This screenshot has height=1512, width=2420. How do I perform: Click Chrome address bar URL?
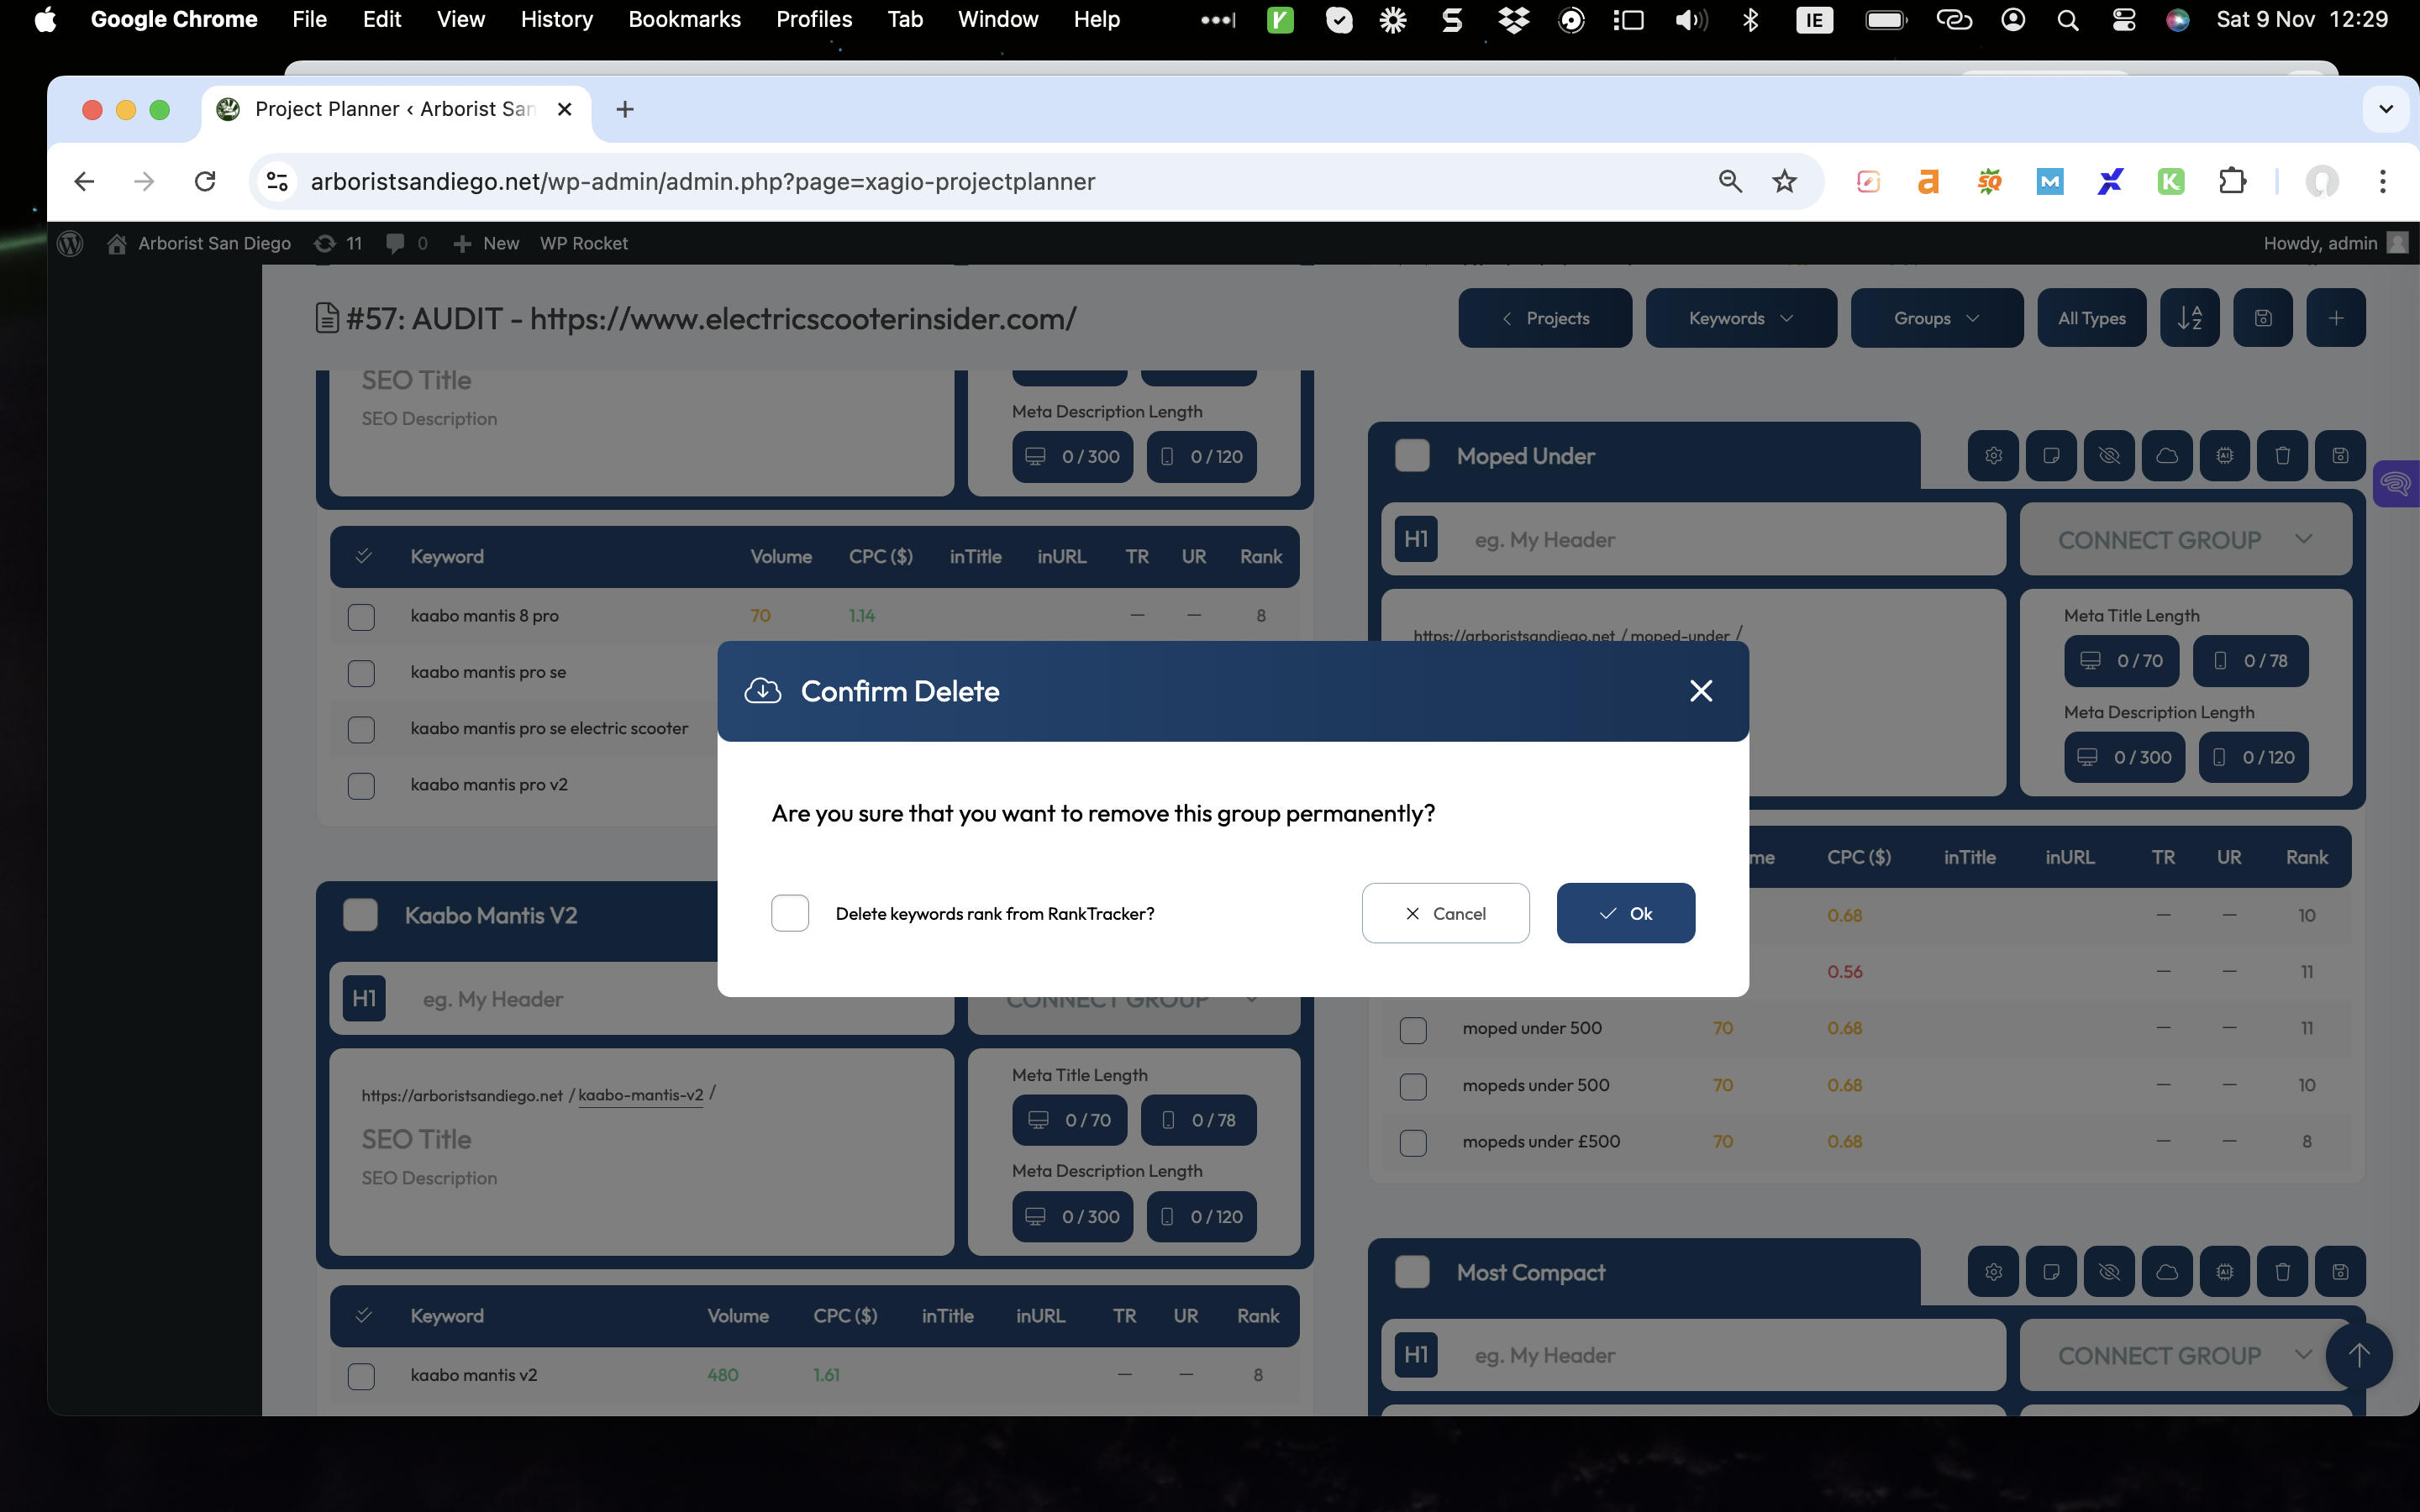[x=703, y=181]
